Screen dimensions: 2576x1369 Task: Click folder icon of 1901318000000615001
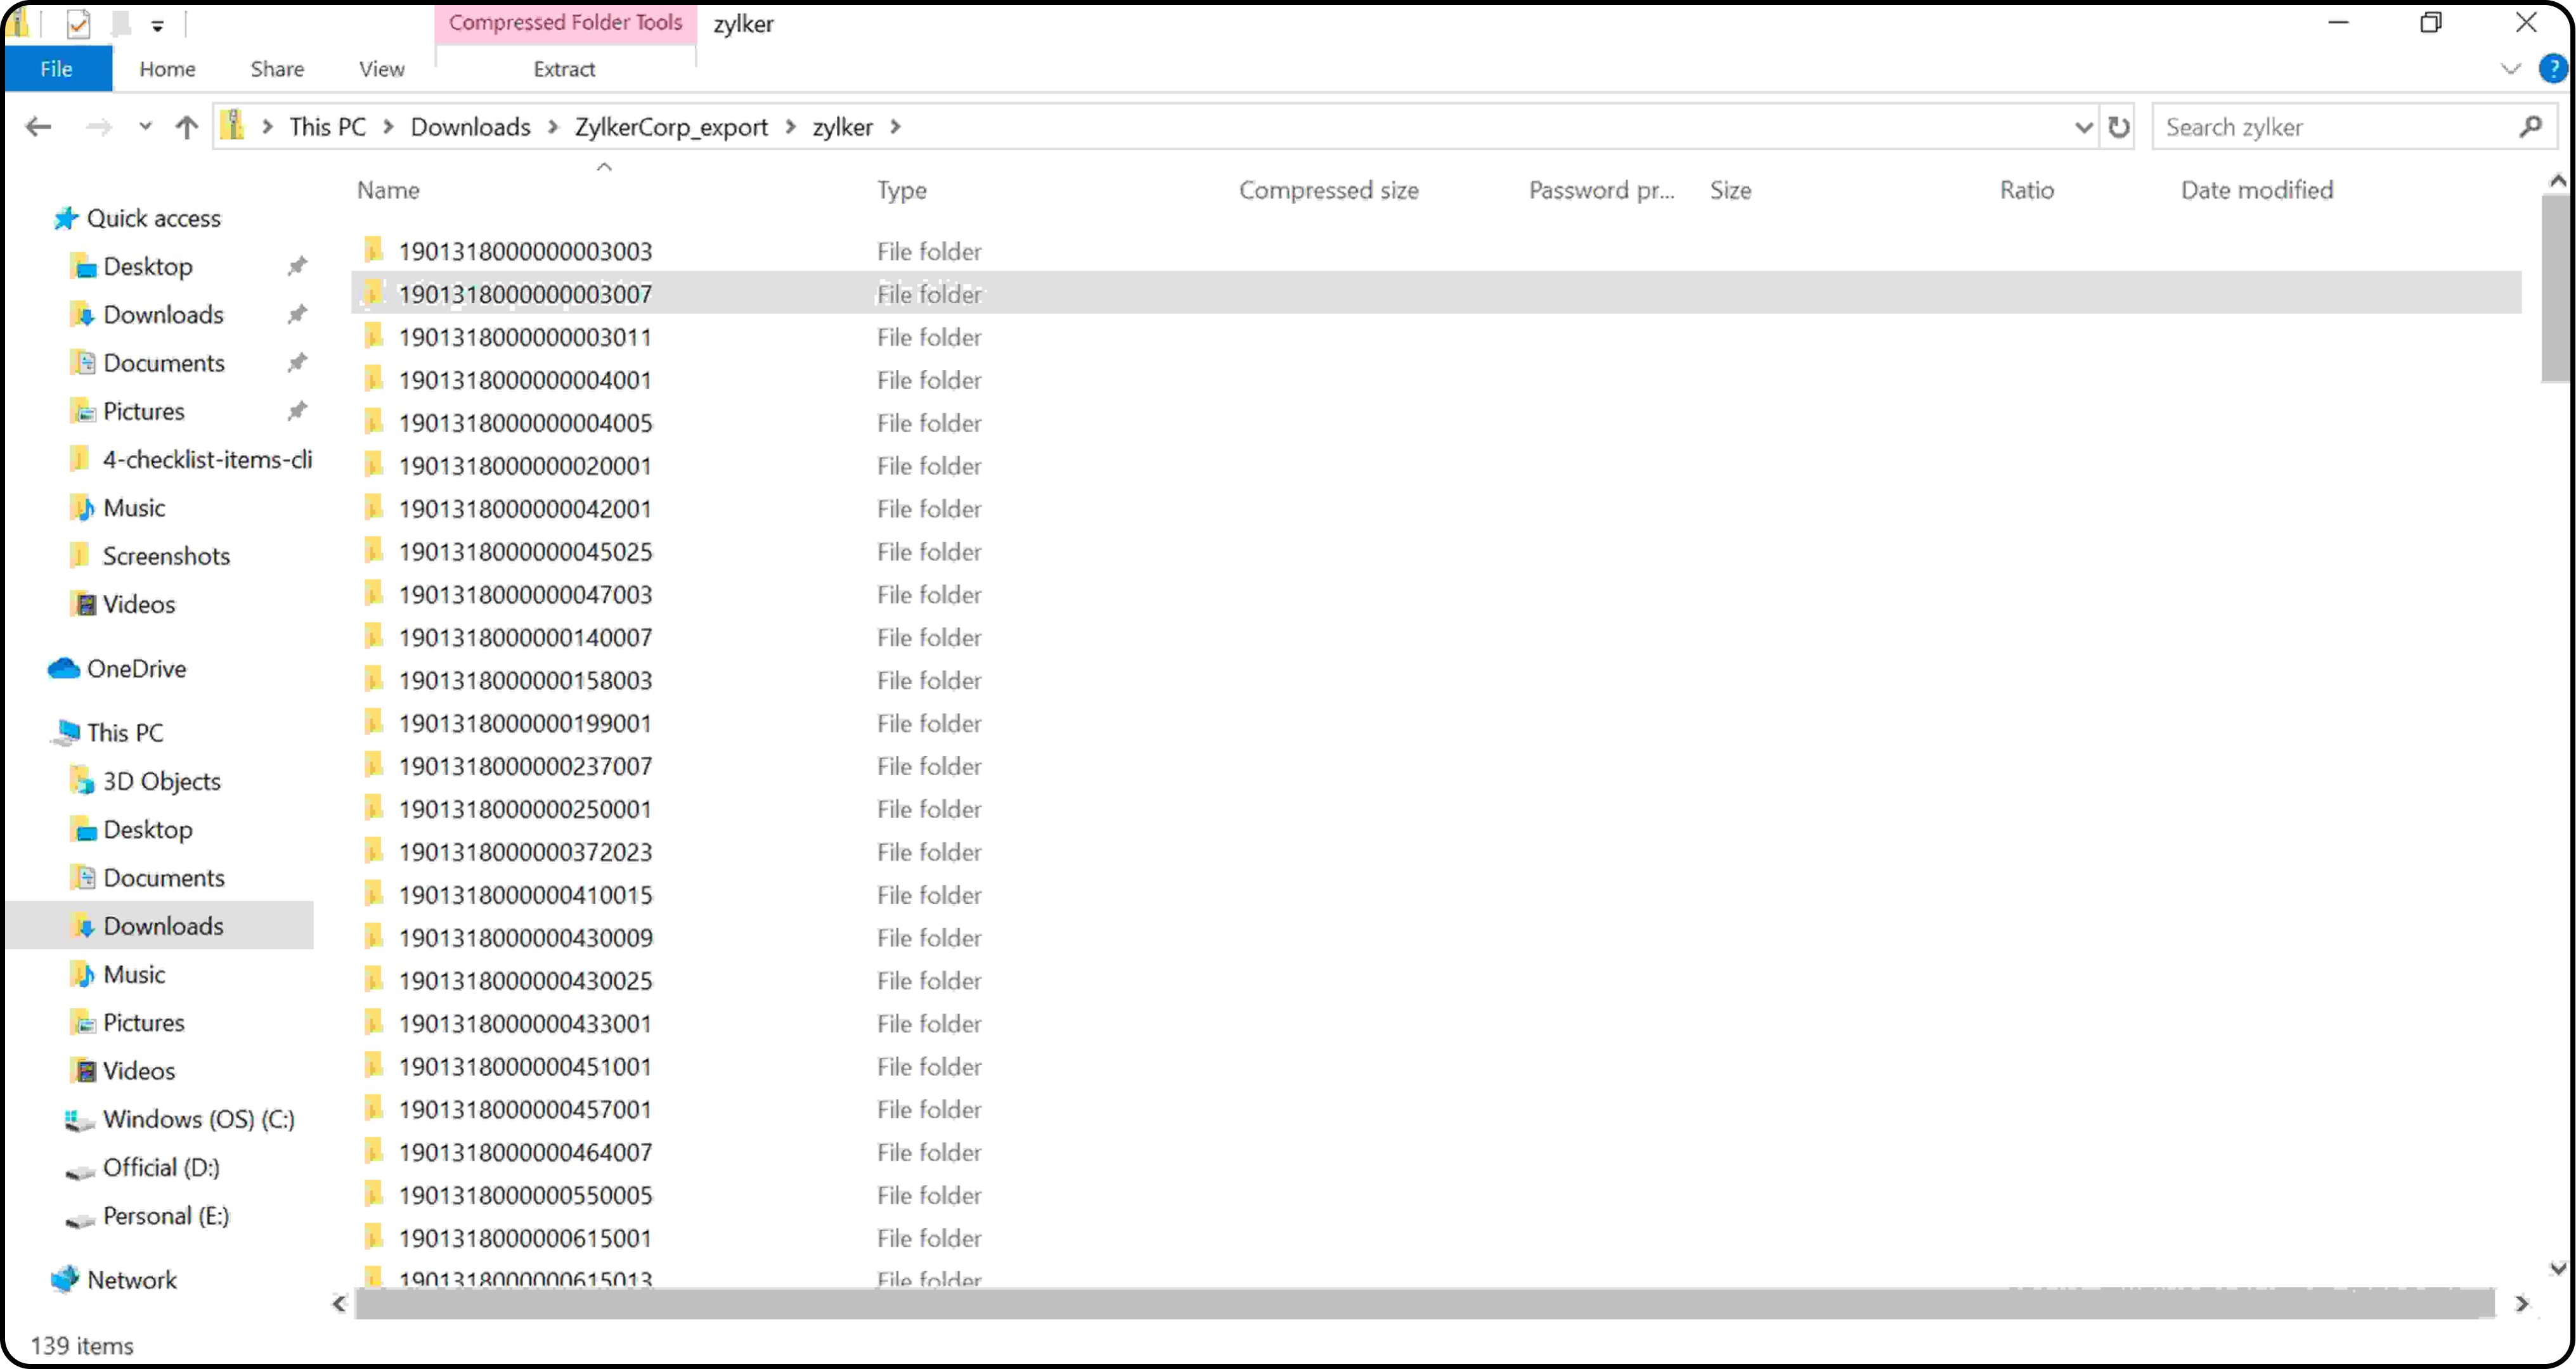pos(374,1238)
